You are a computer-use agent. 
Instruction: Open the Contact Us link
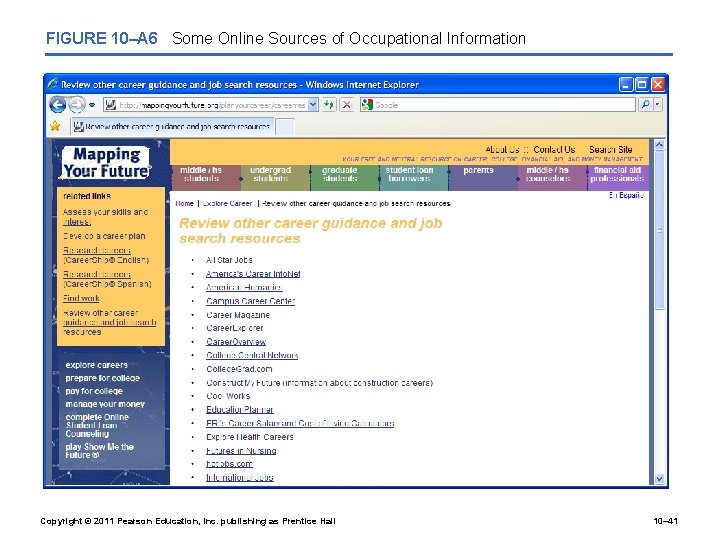554,150
